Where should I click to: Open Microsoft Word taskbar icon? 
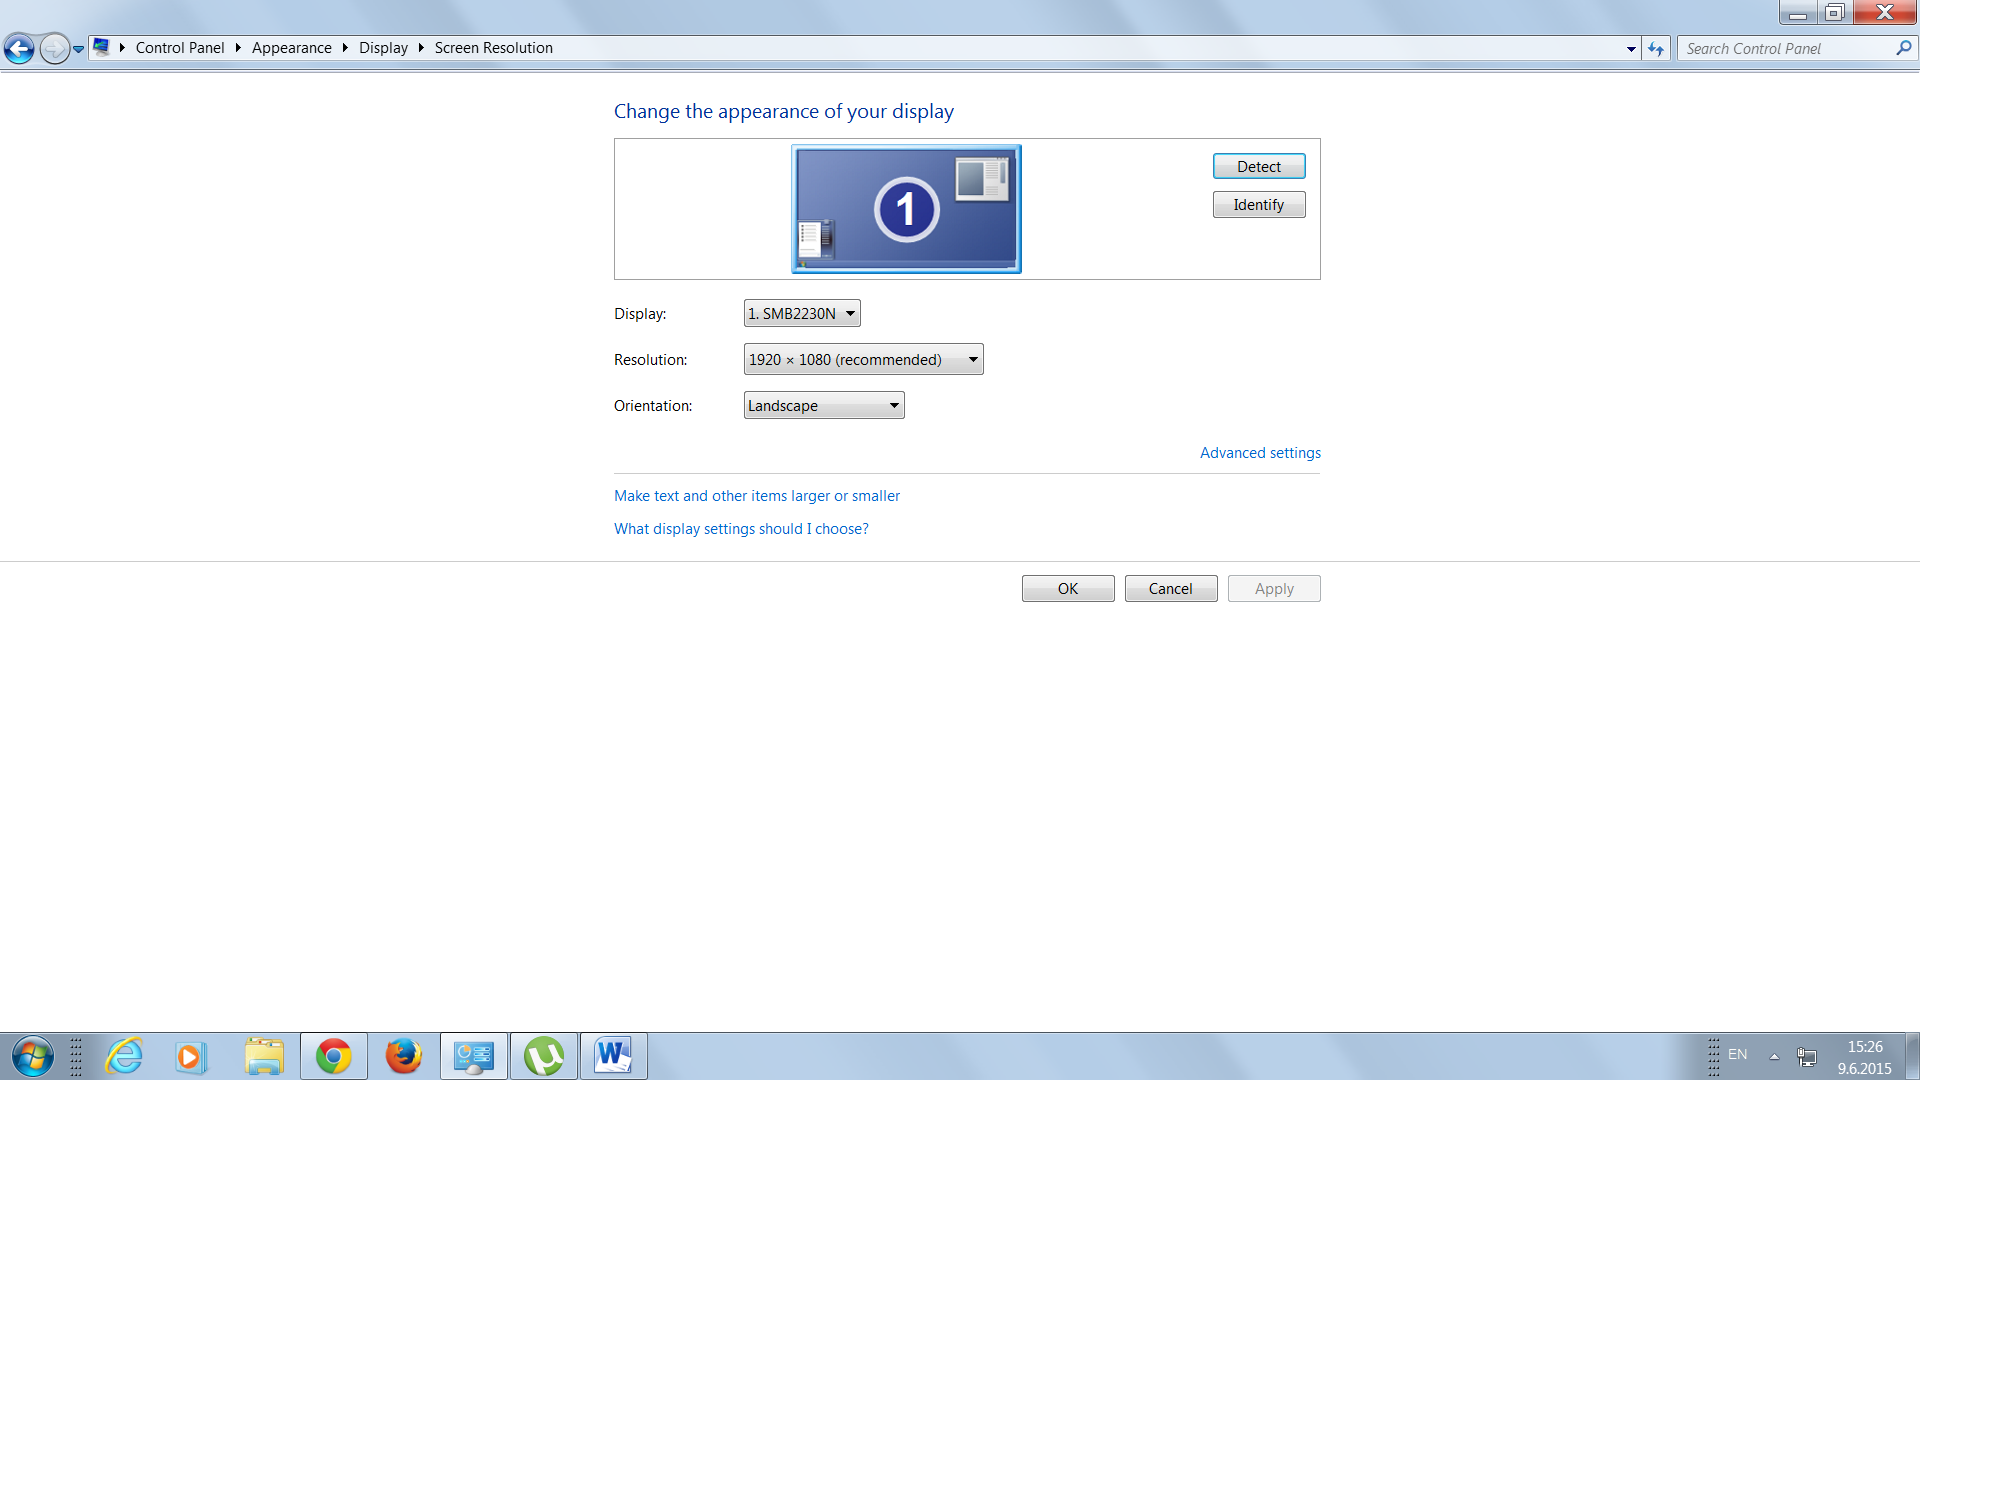pos(613,1056)
